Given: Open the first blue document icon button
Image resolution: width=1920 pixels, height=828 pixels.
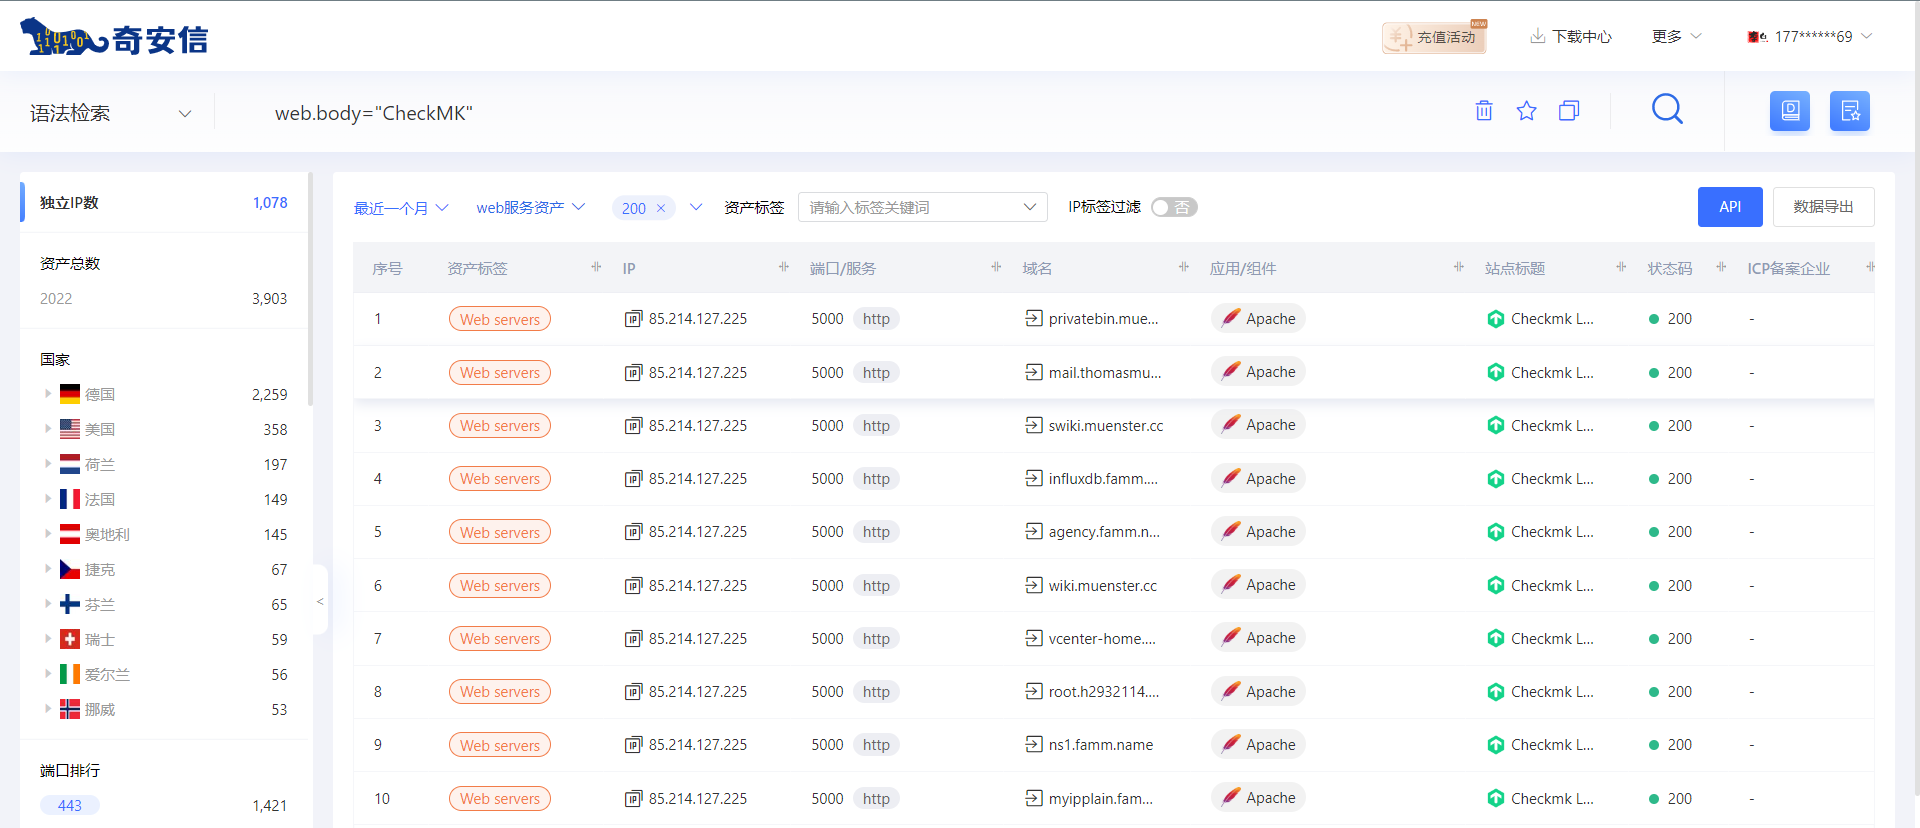Looking at the screenshot, I should pos(1790,111).
